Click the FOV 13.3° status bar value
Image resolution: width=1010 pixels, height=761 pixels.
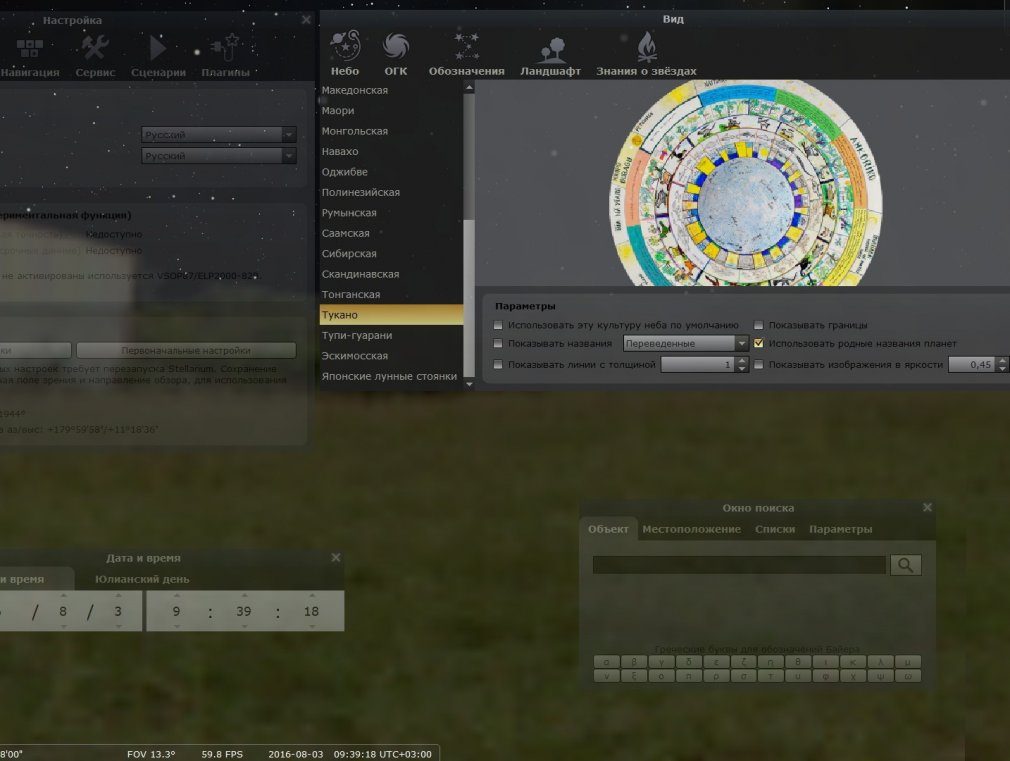click(x=151, y=754)
